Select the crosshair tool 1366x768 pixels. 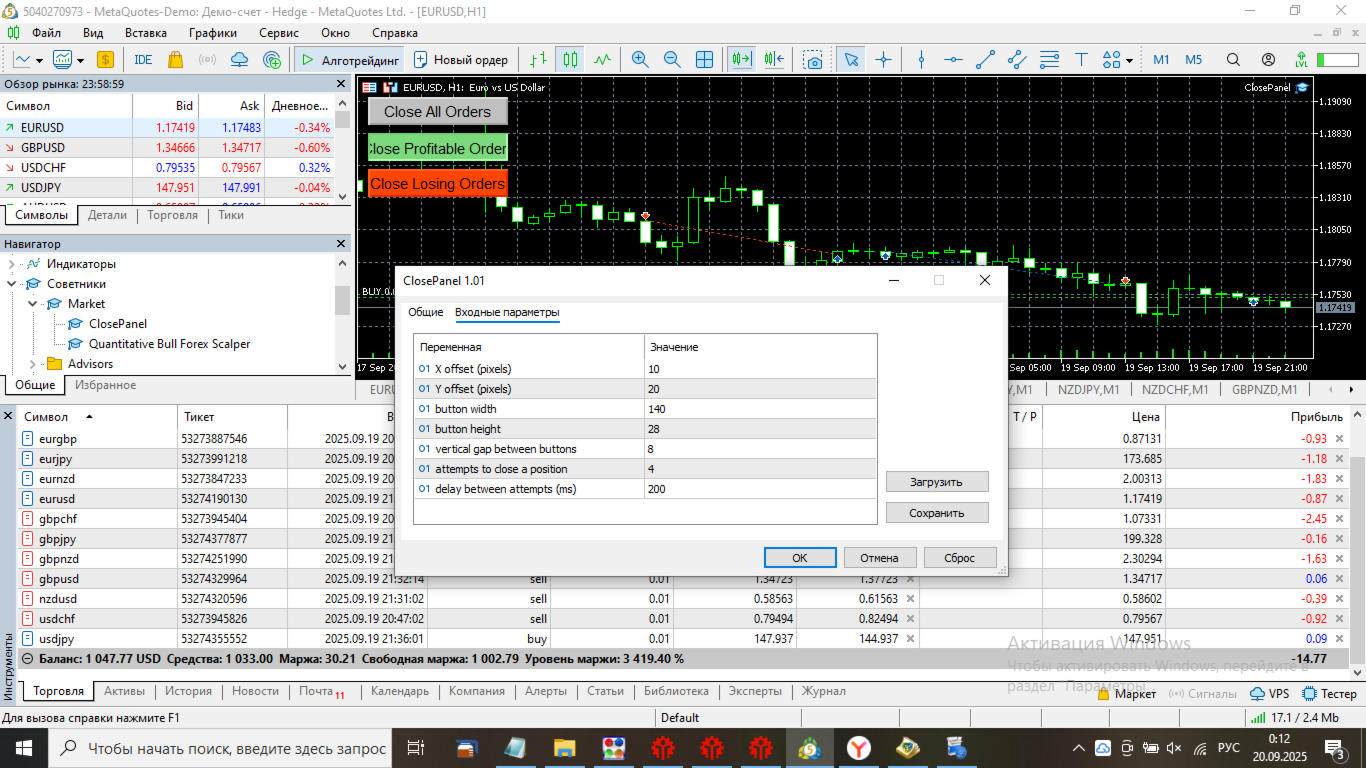883,60
